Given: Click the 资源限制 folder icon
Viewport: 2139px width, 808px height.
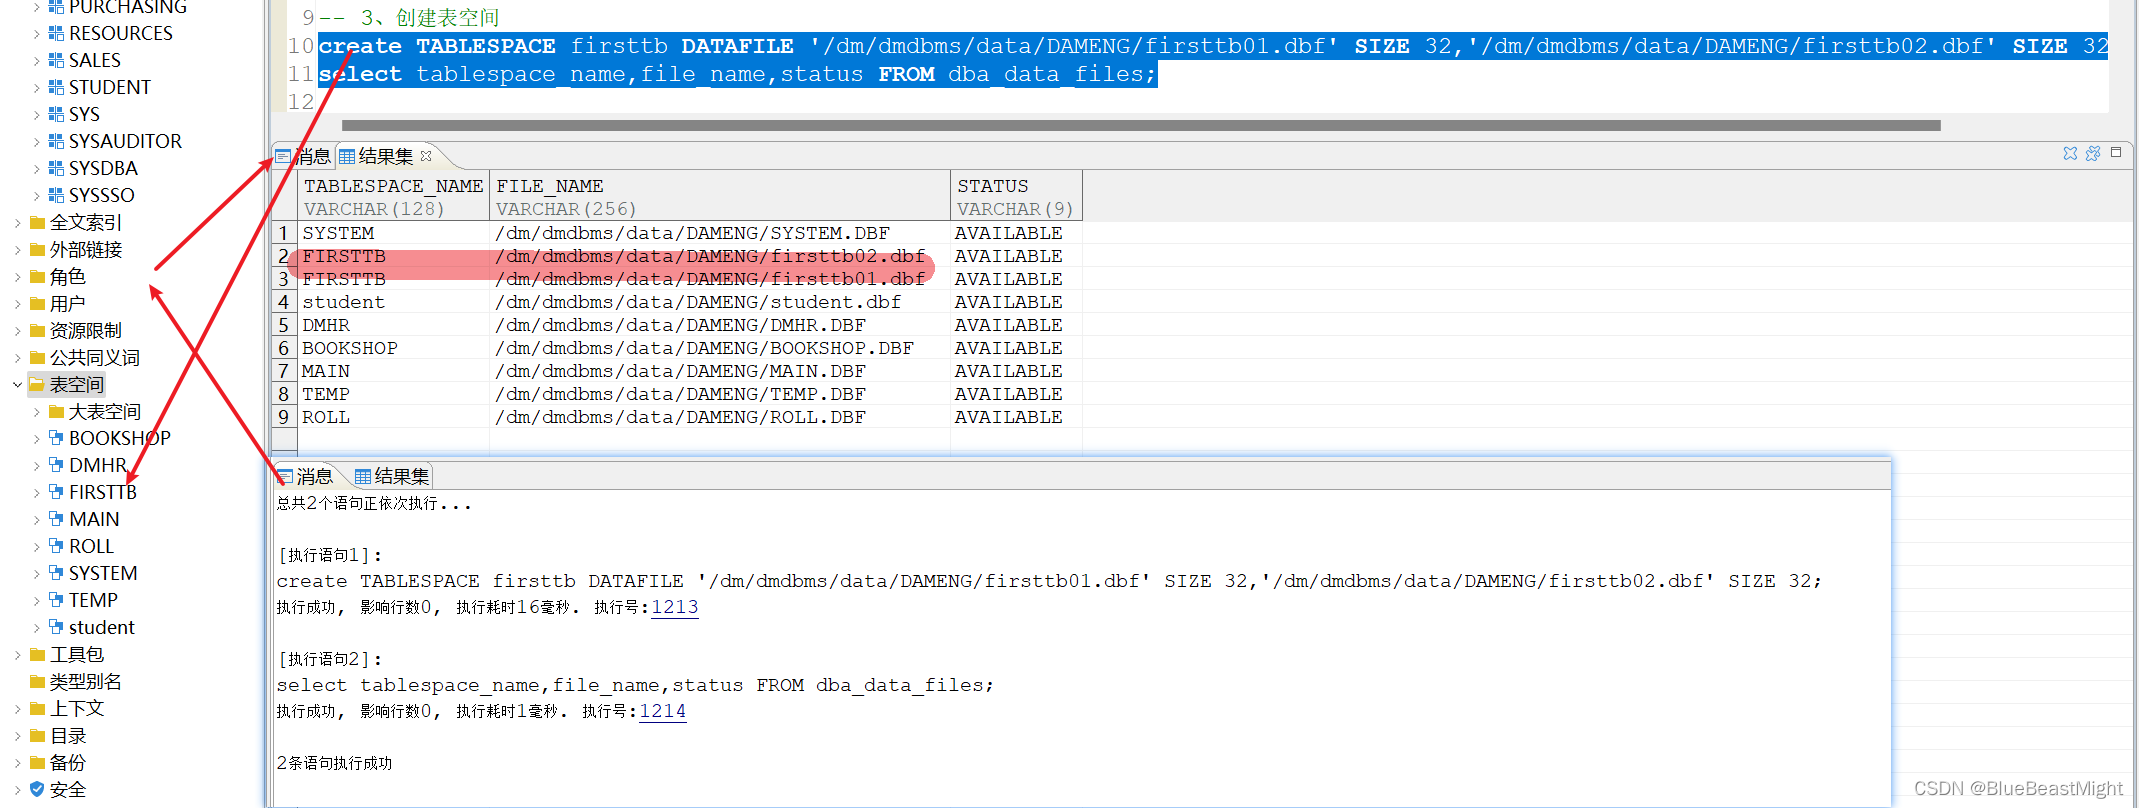Looking at the screenshot, I should 38,330.
